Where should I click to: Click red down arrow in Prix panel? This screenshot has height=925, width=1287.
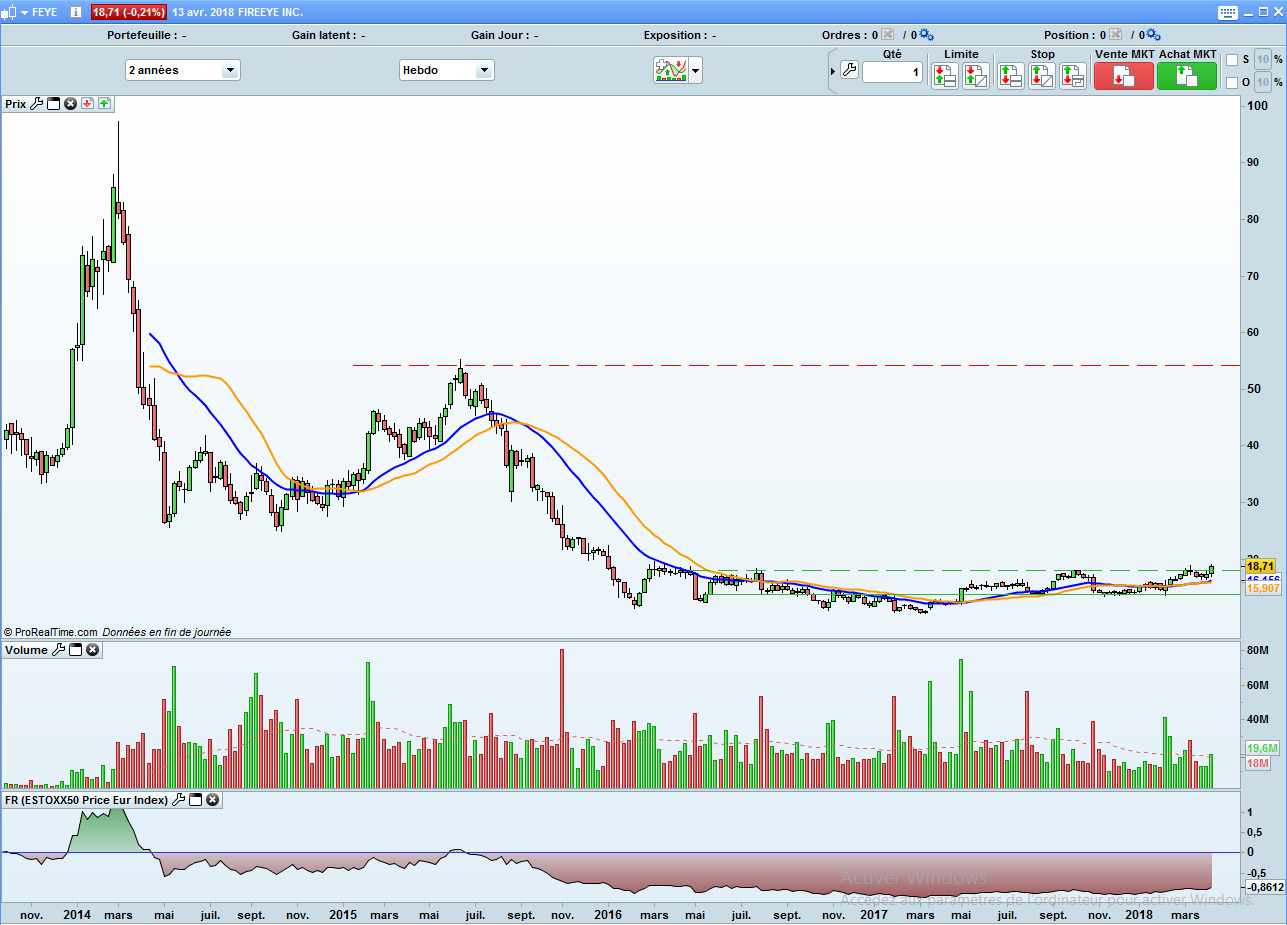[87, 103]
